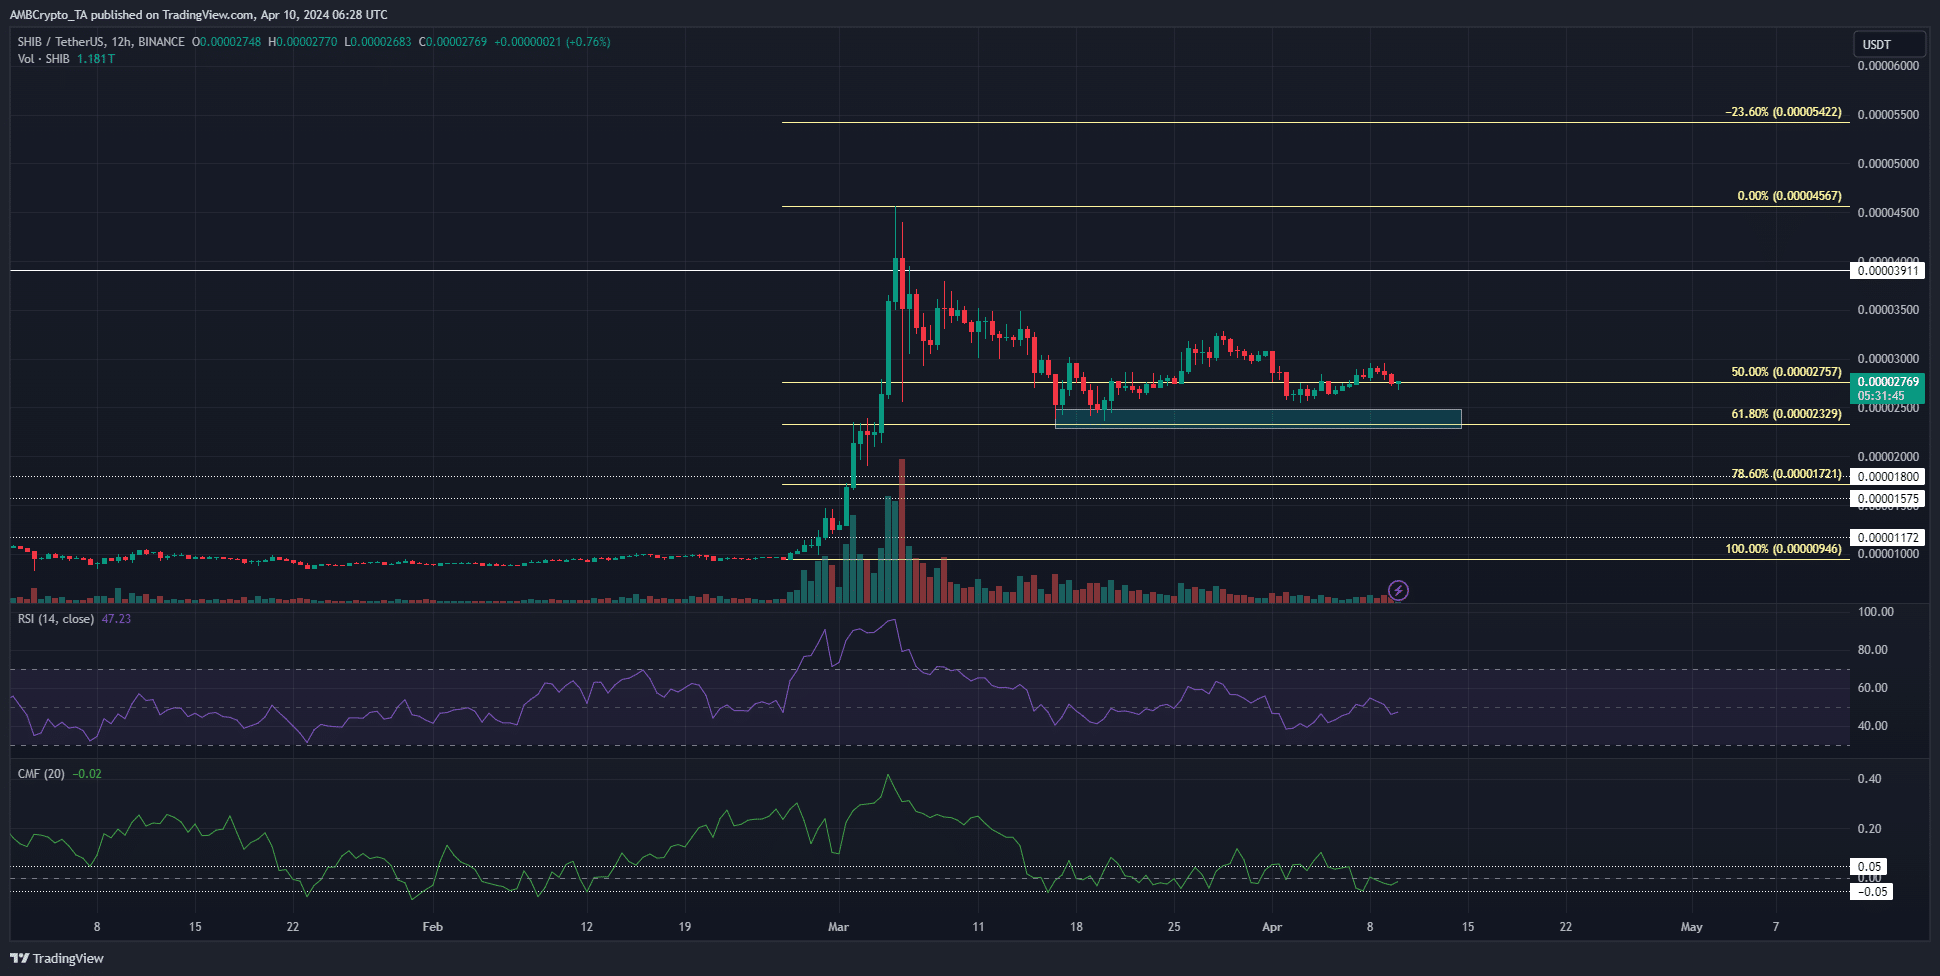Click the 0.00003911 horizontal line price label
This screenshot has width=1940, height=976.
[x=1888, y=271]
